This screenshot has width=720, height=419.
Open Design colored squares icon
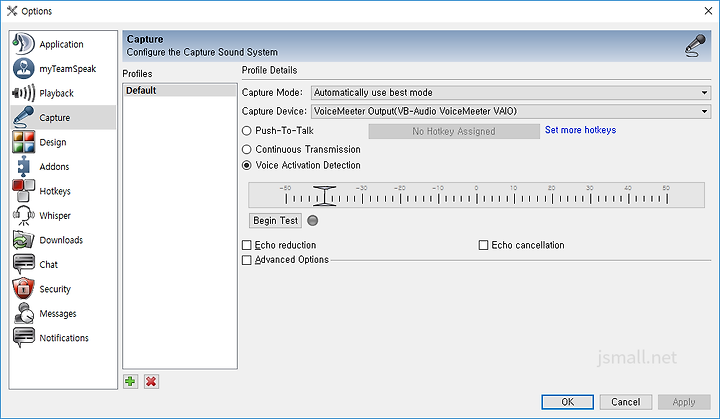point(23,142)
